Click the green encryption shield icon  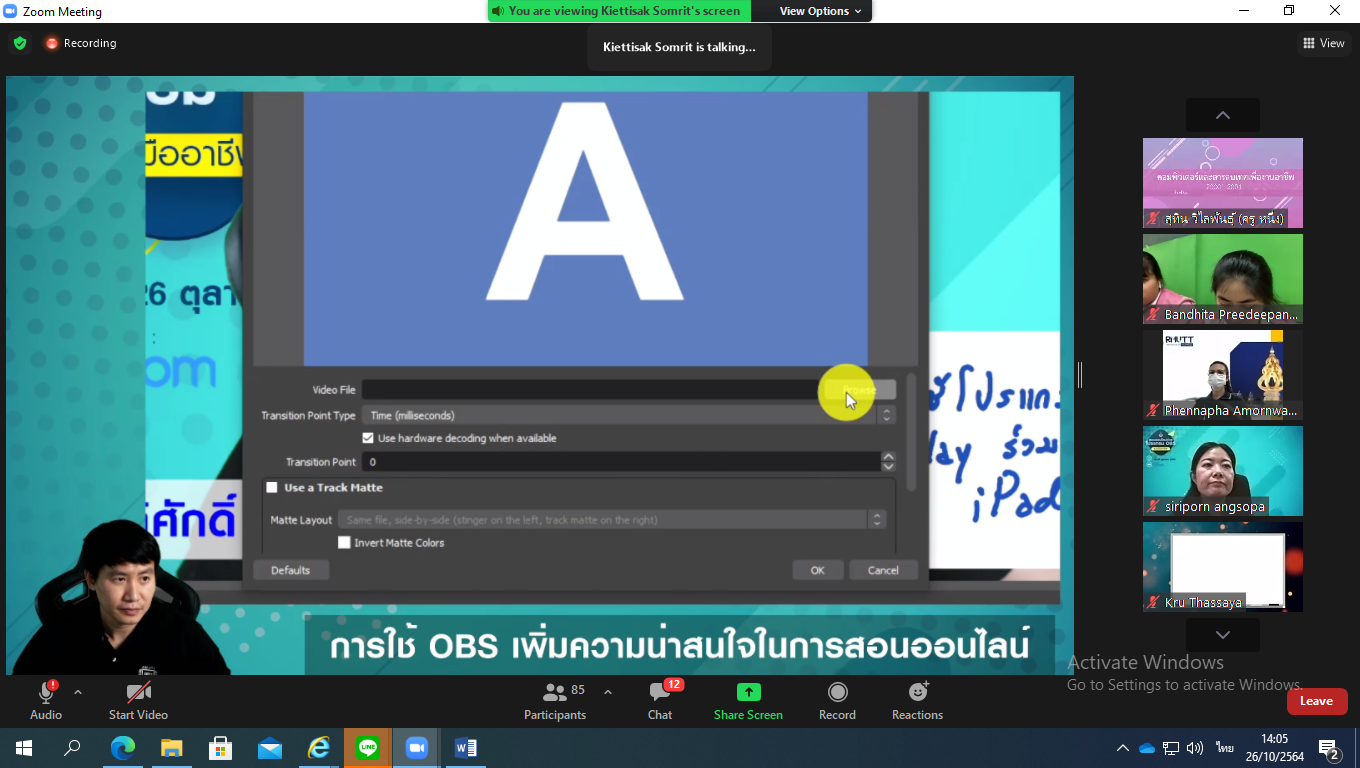point(20,43)
